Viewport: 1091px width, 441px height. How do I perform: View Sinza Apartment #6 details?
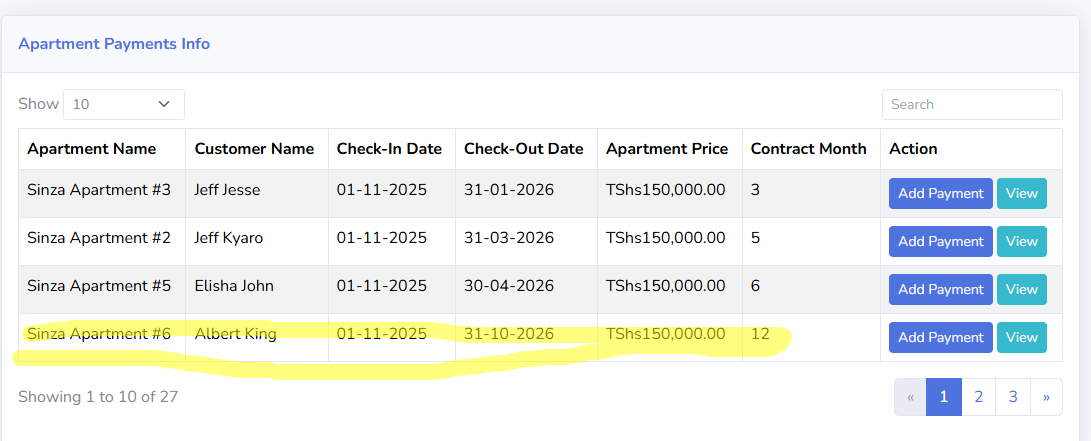coord(1021,337)
